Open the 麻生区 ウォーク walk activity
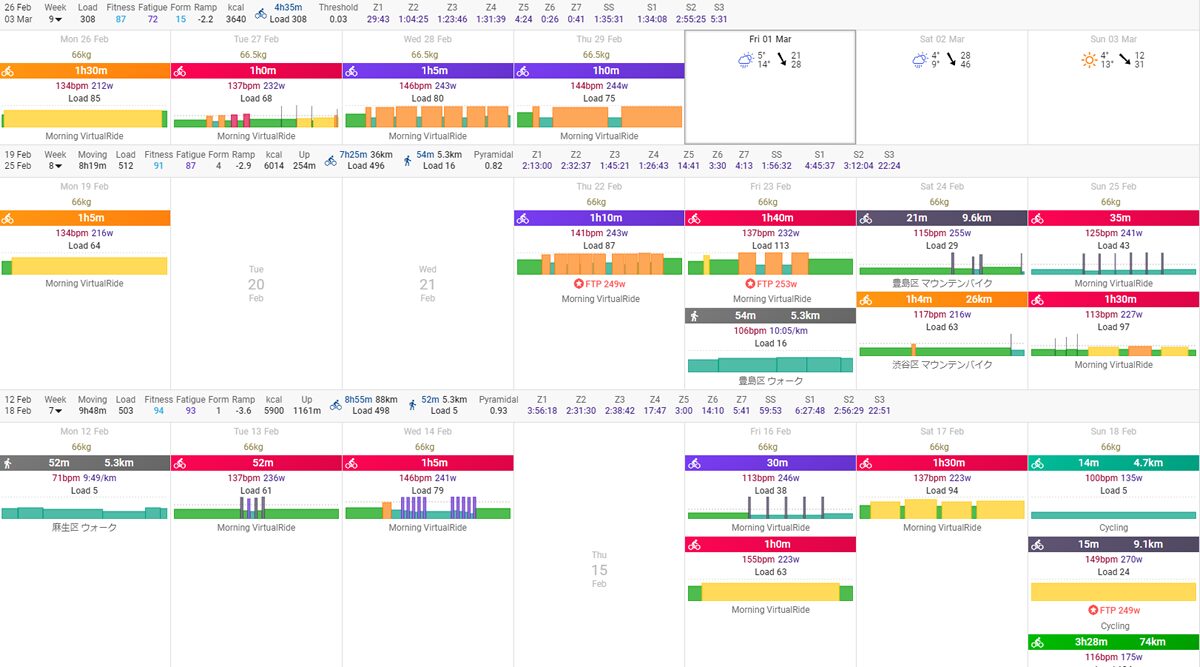Image resolution: width=1200 pixels, height=667 pixels. click(85, 527)
